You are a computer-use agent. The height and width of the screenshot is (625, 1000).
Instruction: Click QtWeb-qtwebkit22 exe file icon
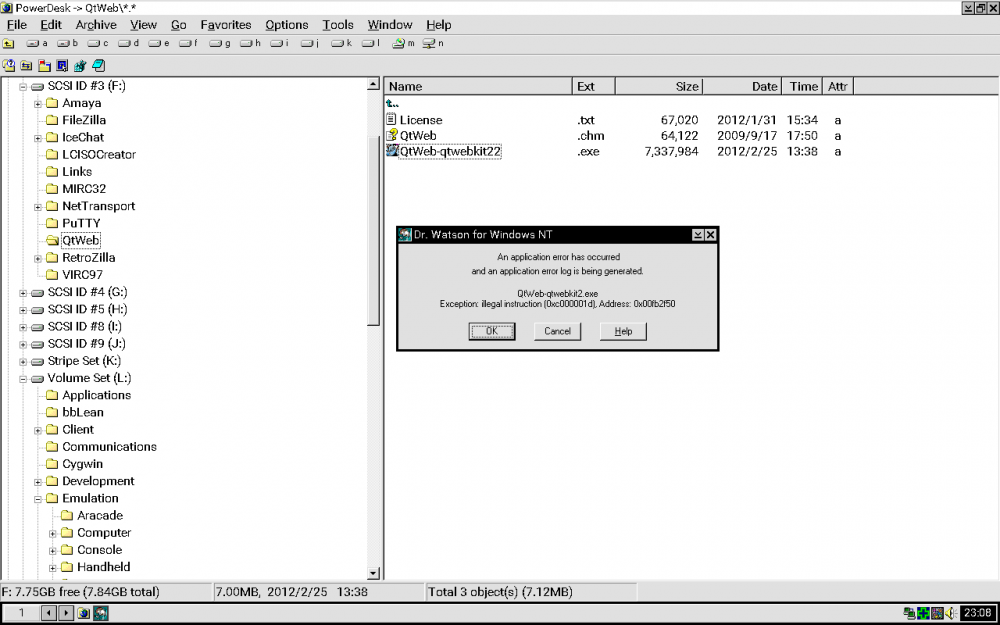click(392, 151)
